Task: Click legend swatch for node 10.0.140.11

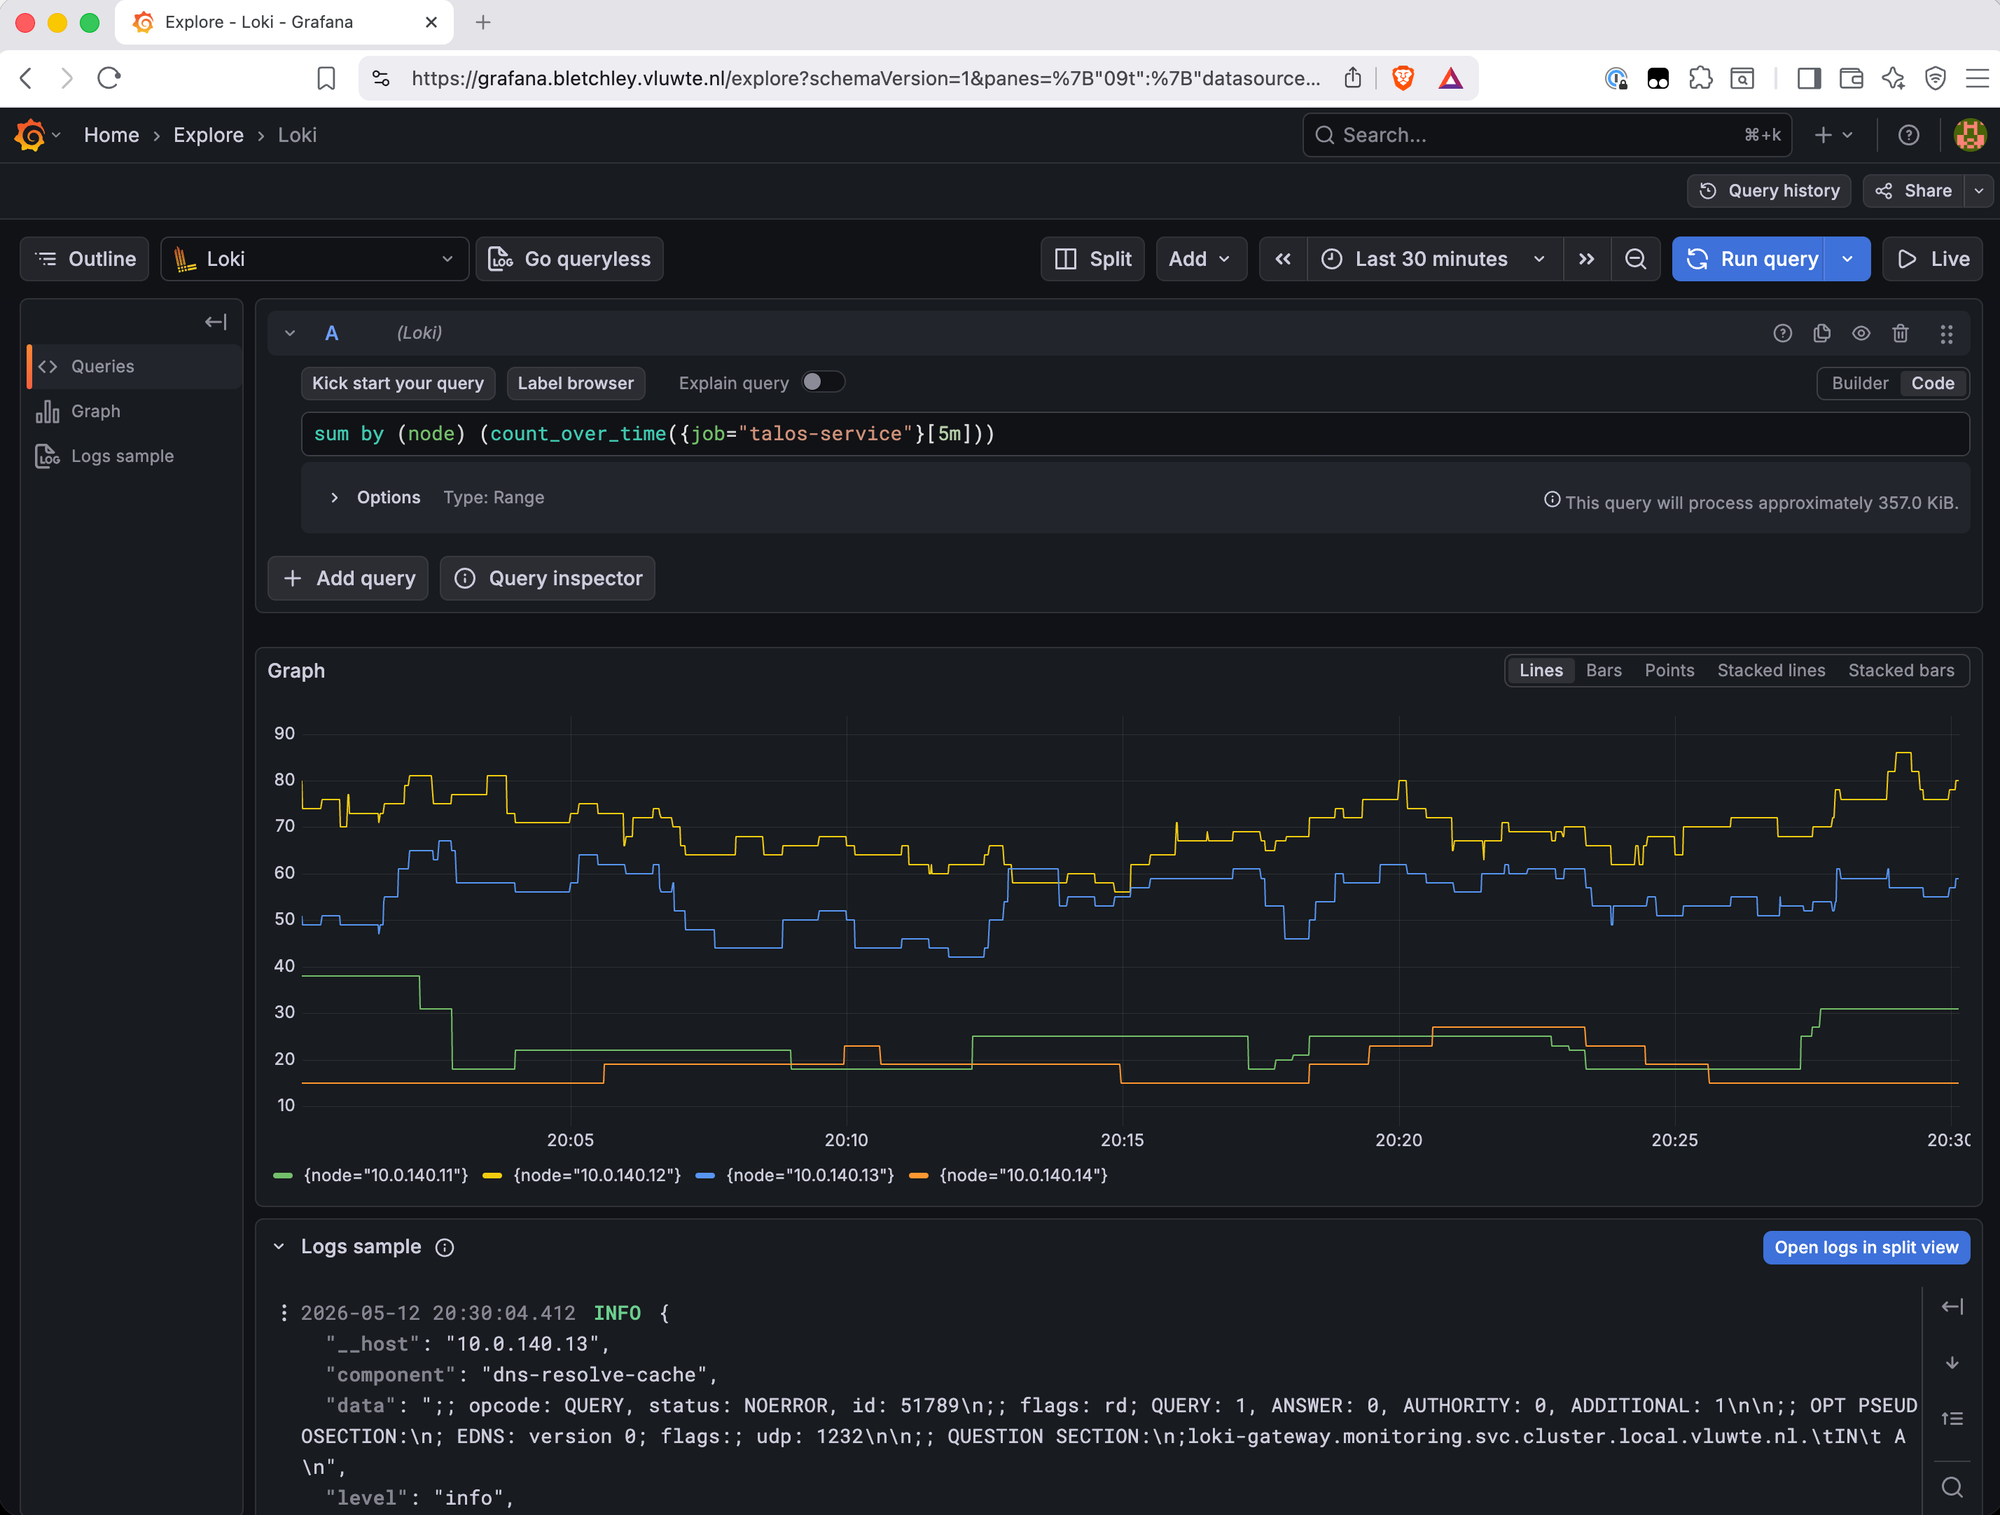Action: coord(283,1175)
